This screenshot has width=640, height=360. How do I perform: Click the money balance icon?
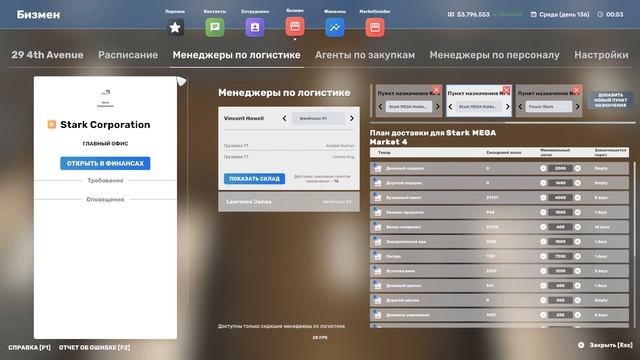click(451, 14)
